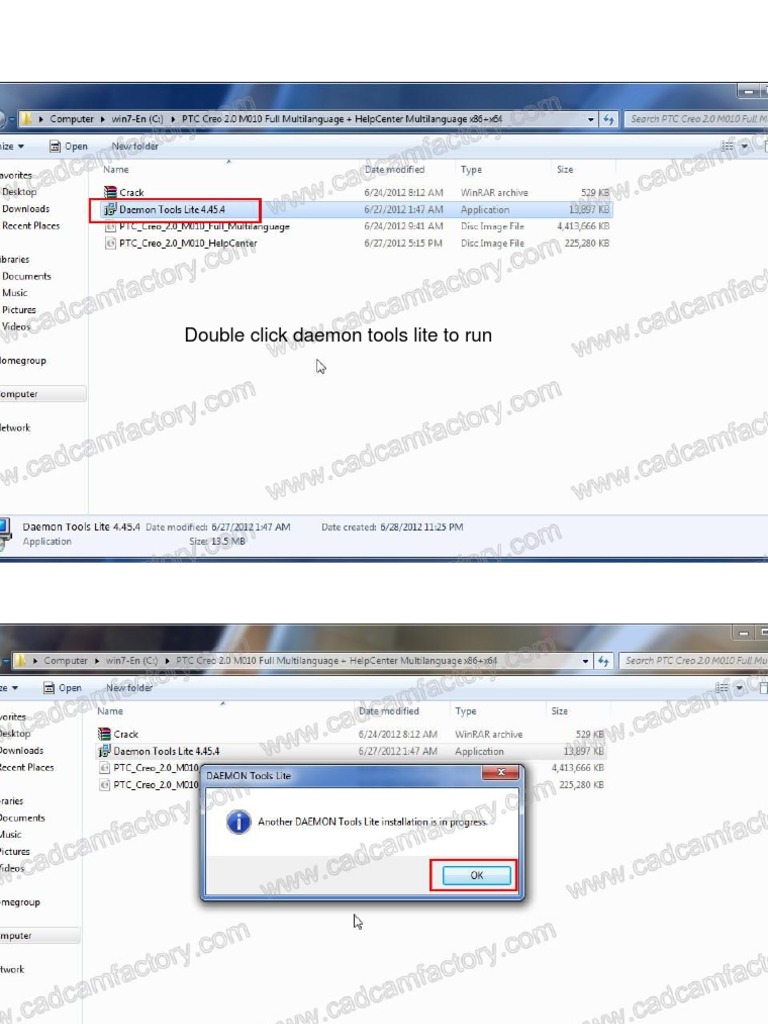Select Homegroup in top window sidebar
Image resolution: width=768 pixels, height=1024 pixels.
pos(23,360)
